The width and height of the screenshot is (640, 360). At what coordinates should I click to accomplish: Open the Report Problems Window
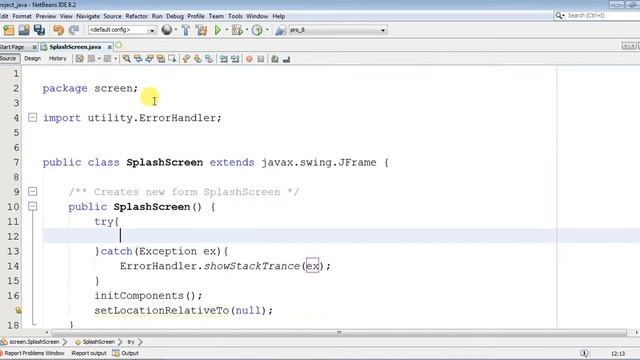coord(34,353)
